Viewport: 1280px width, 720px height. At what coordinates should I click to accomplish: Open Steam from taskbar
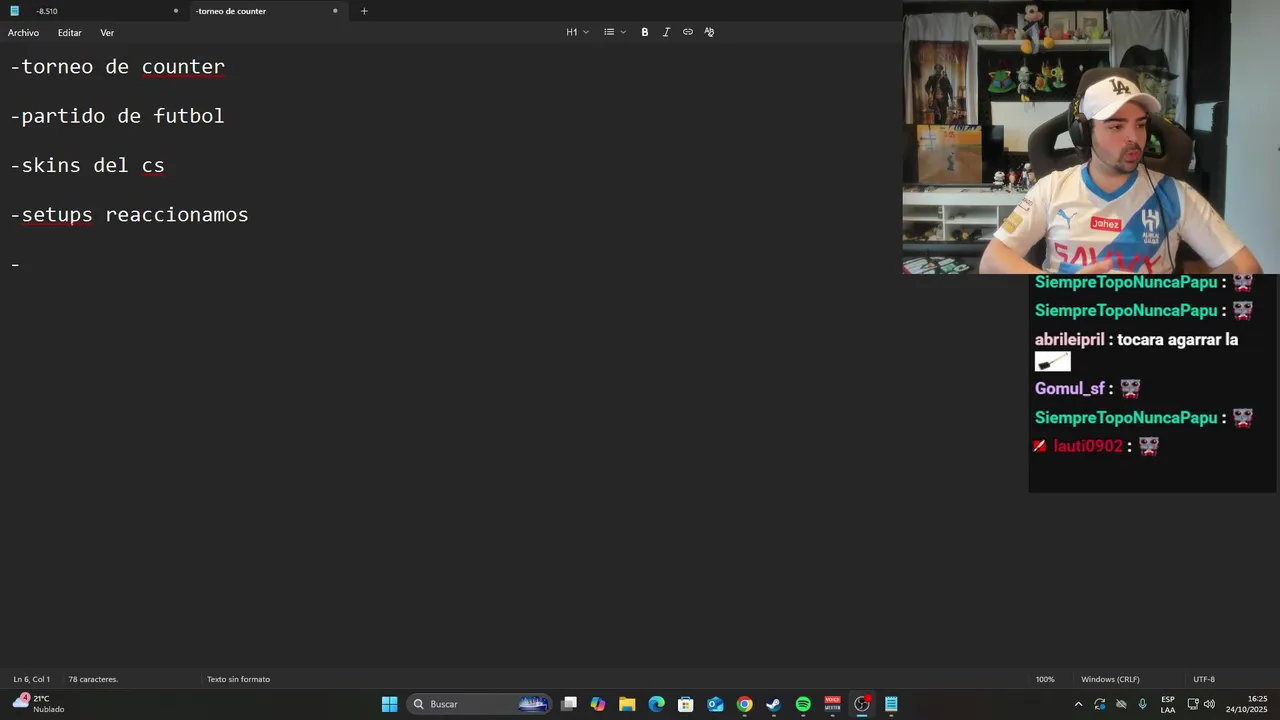773,704
